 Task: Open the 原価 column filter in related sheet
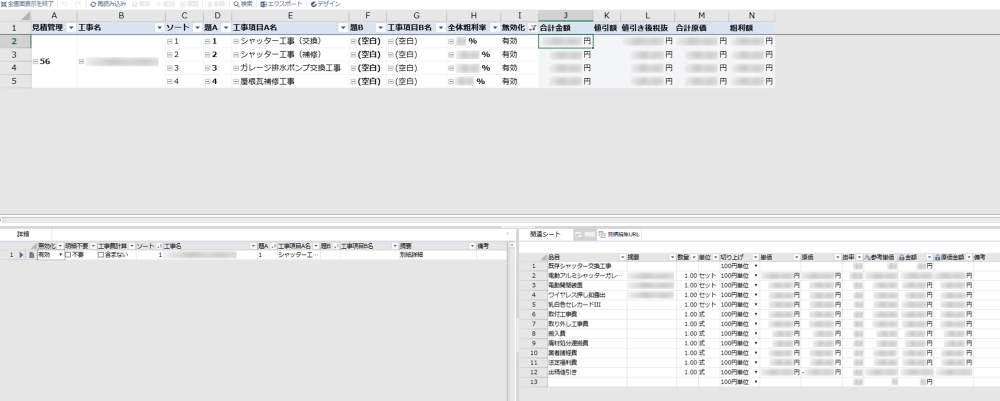pyautogui.click(x=838, y=257)
